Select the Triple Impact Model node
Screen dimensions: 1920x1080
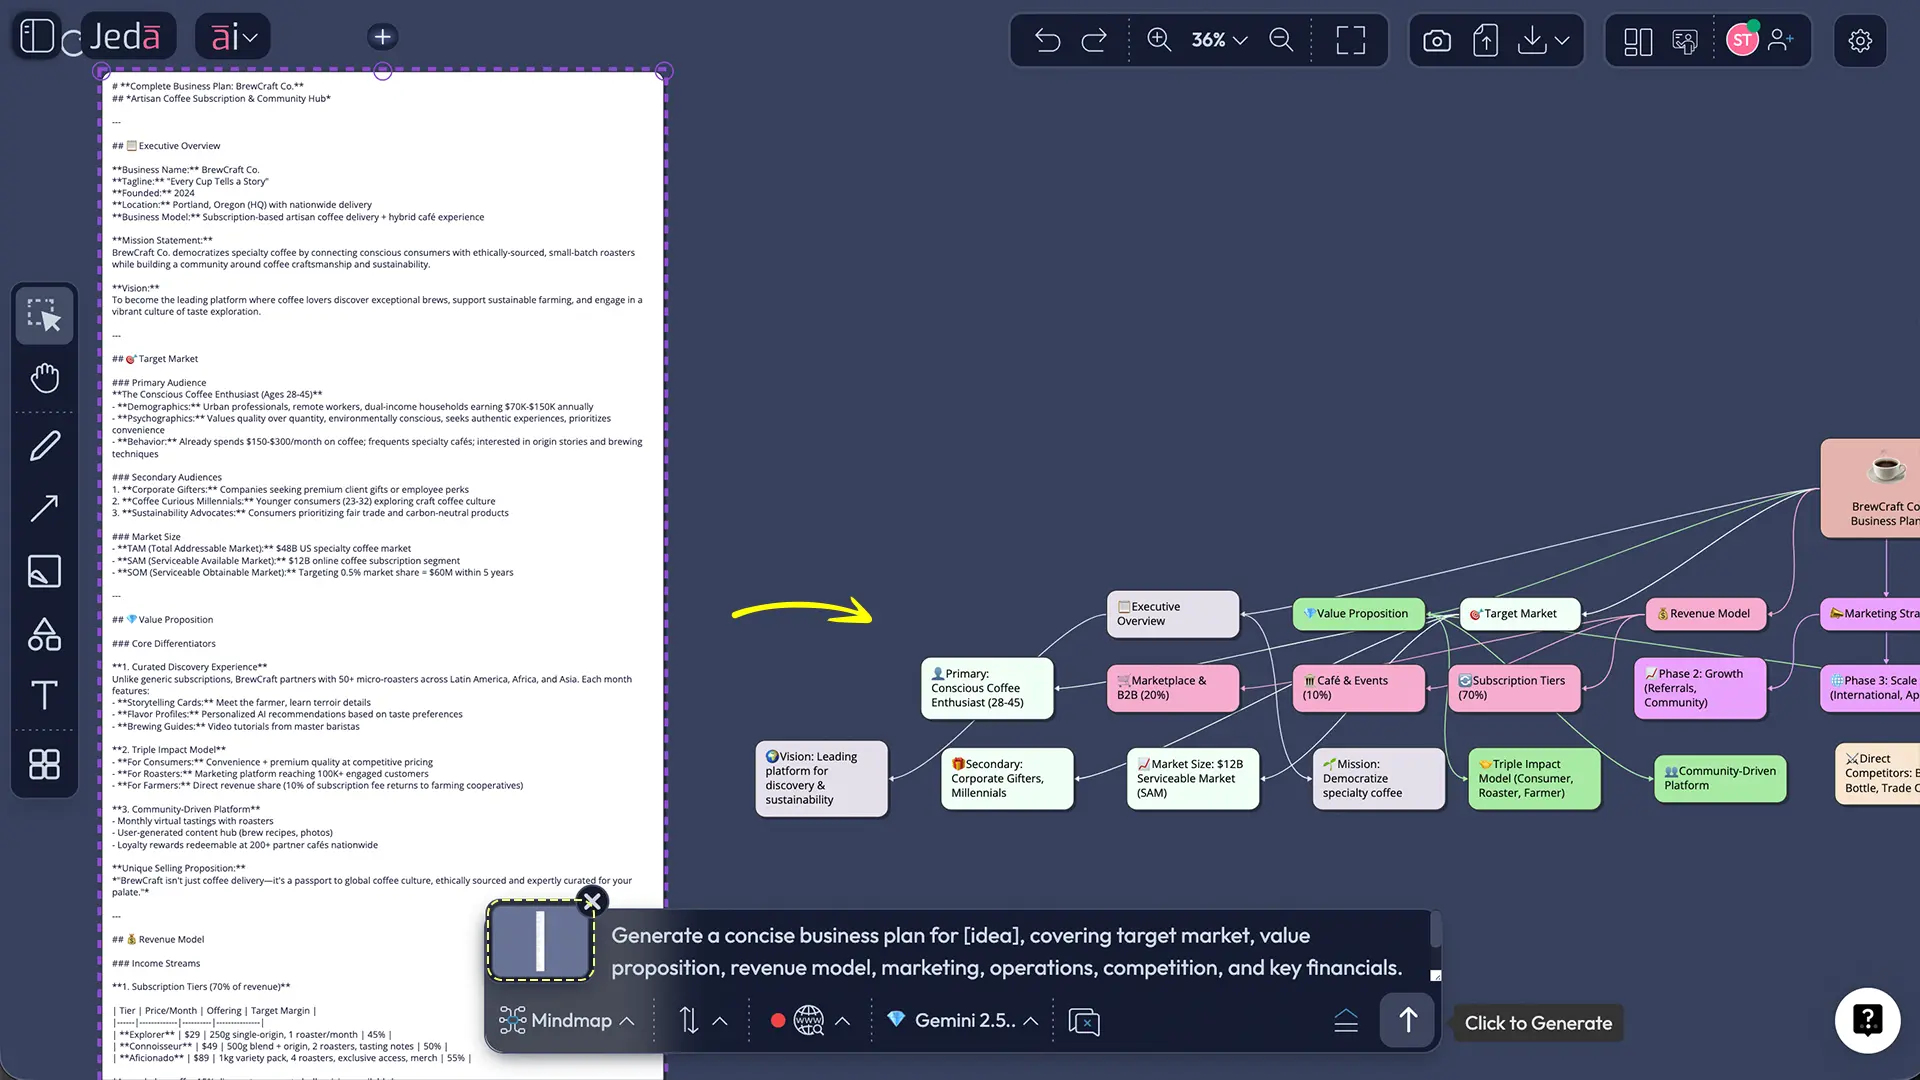pos(1534,778)
